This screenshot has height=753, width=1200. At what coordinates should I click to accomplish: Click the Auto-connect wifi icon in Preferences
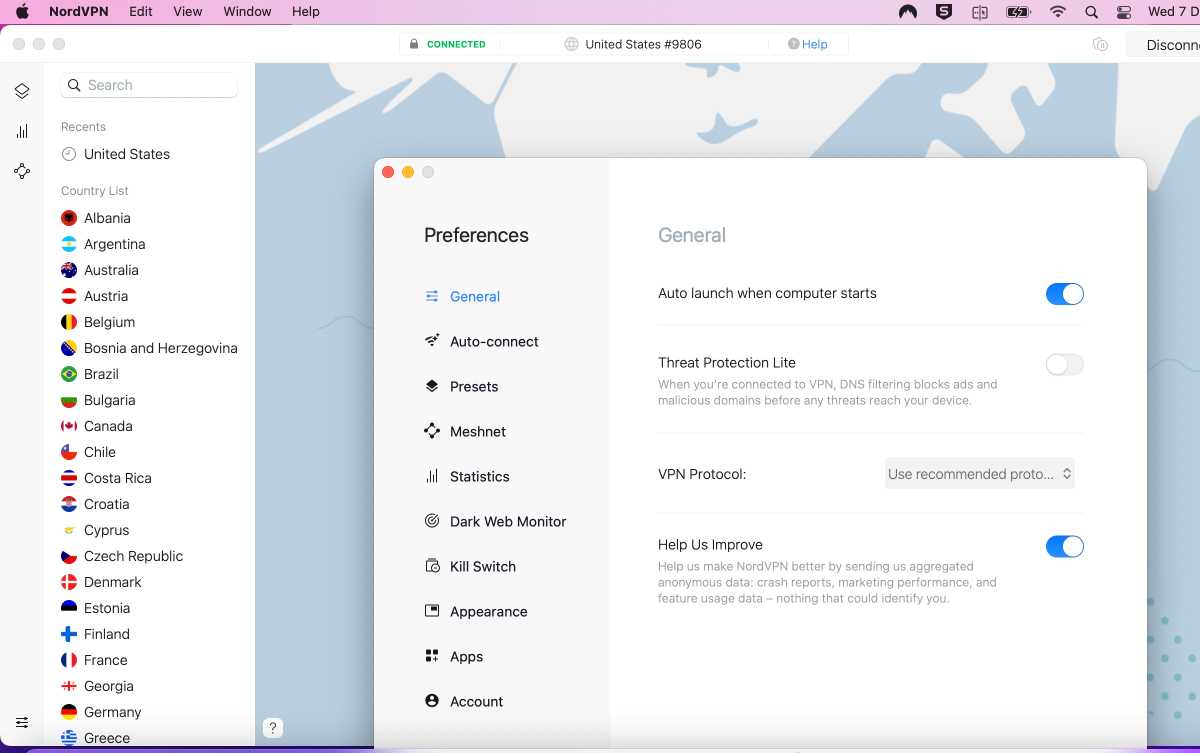click(x=432, y=341)
